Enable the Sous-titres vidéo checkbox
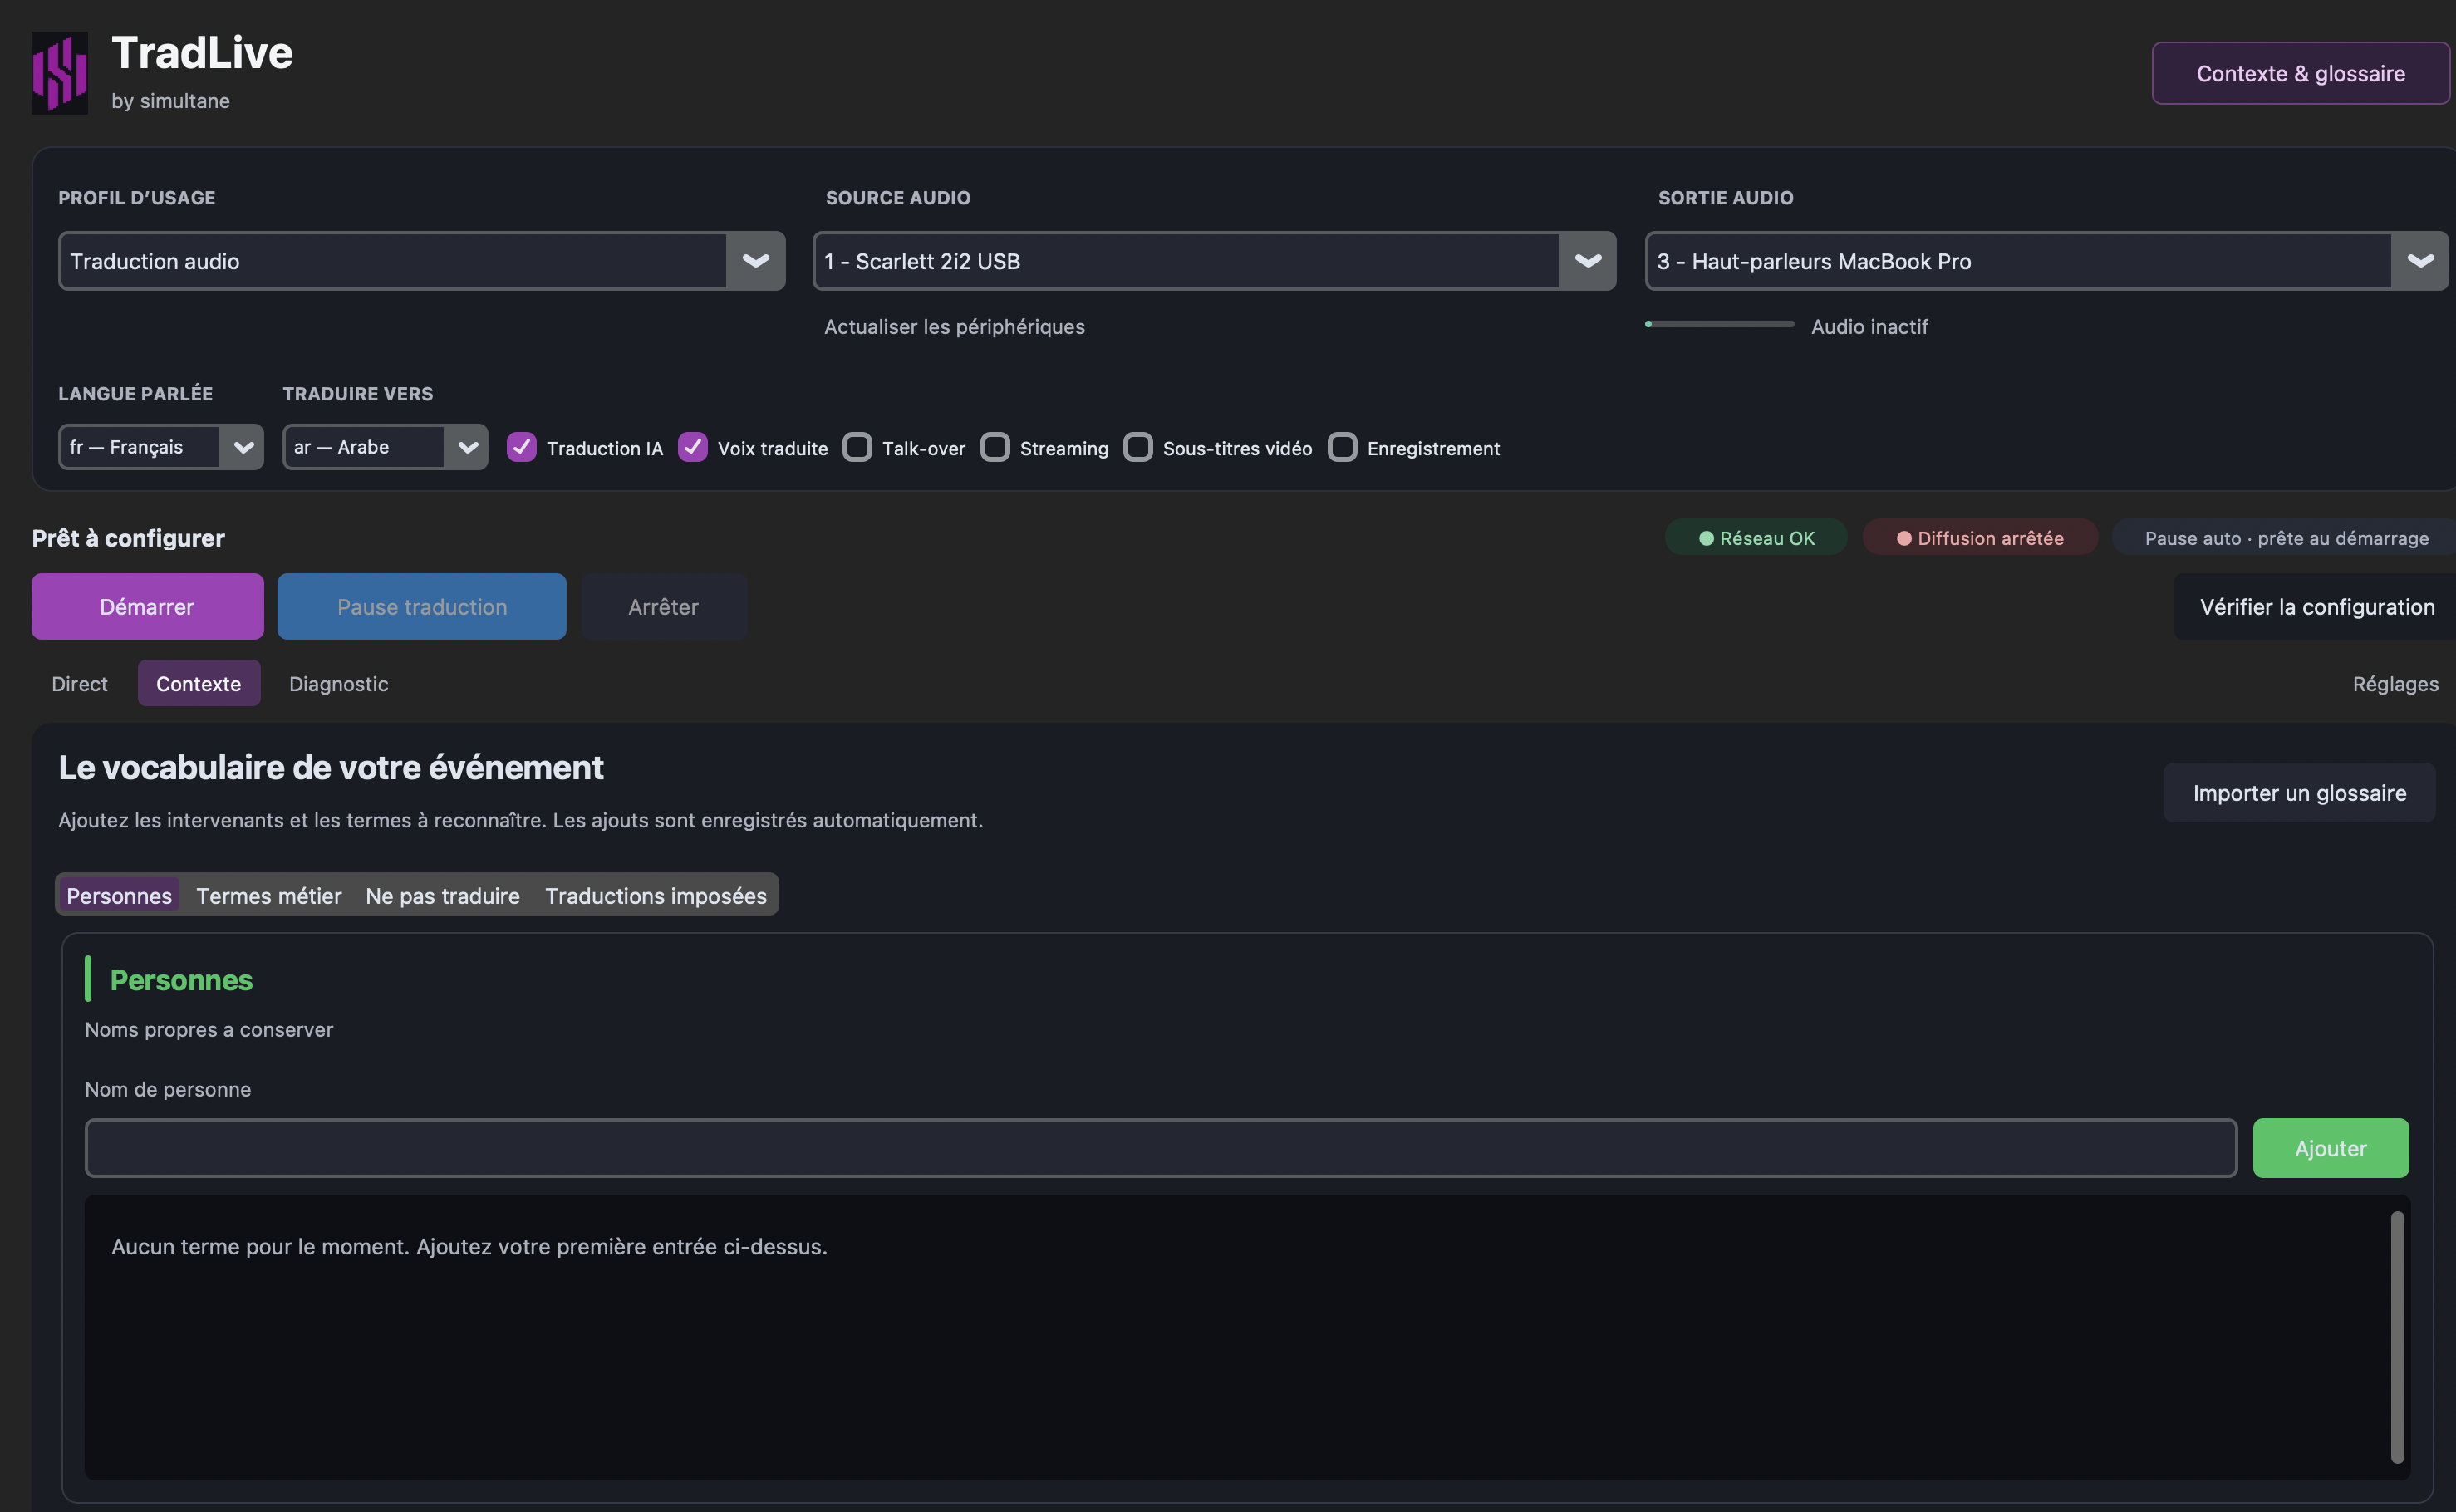 (x=1138, y=447)
